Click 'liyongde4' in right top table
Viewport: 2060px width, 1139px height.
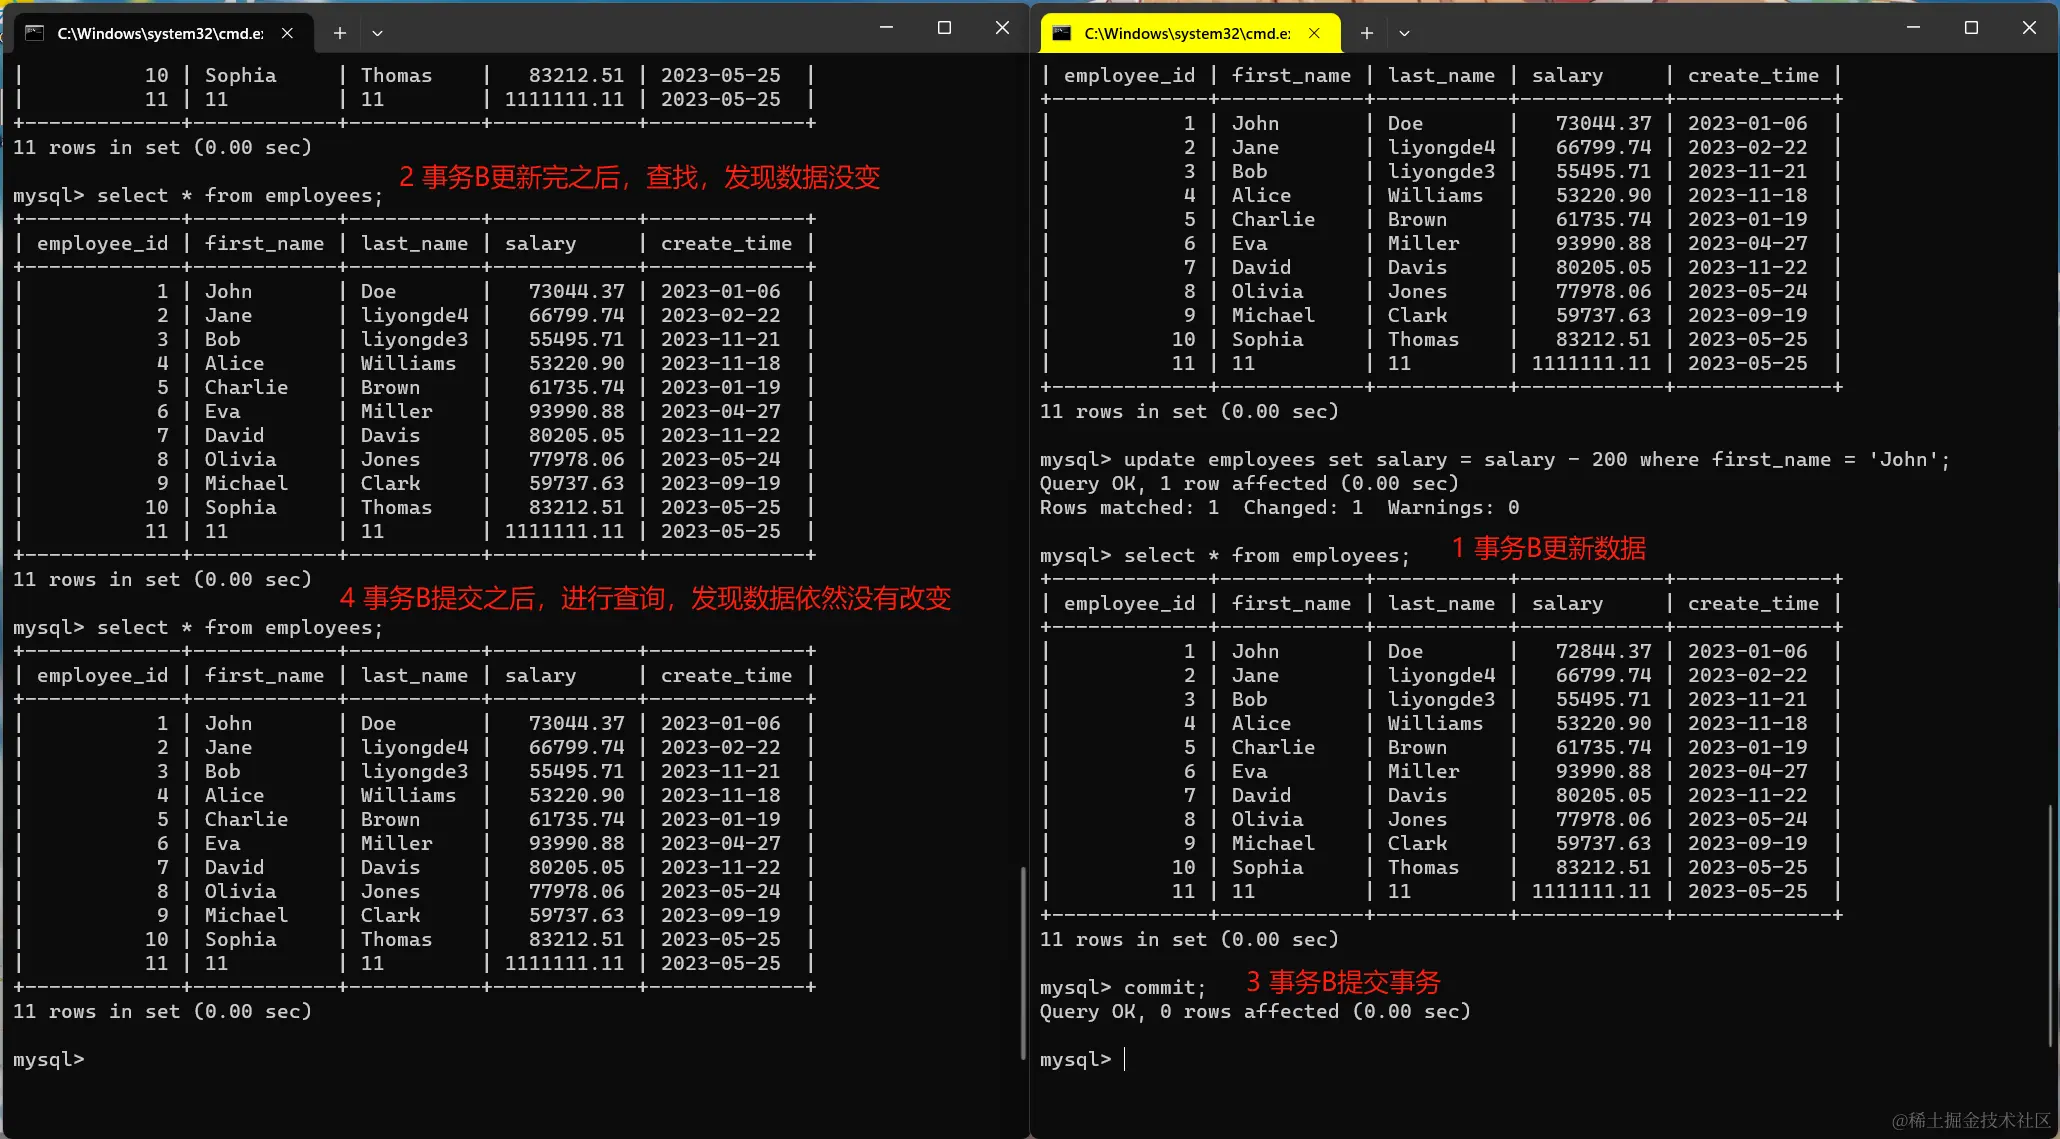point(1441,147)
